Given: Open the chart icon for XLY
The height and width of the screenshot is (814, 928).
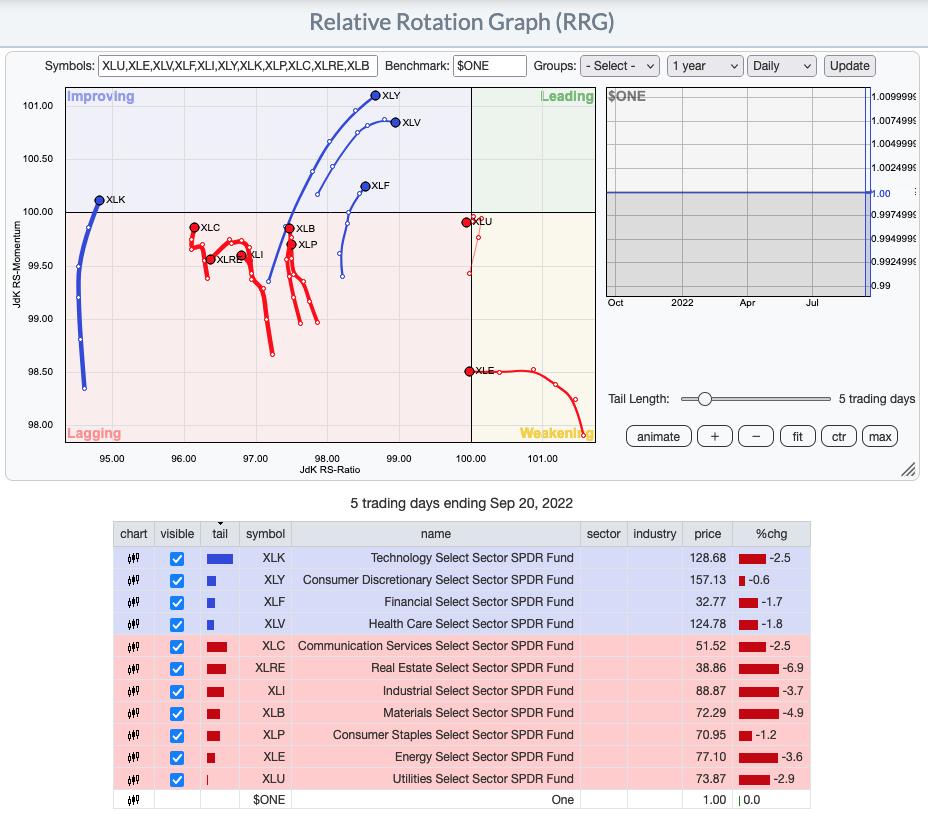Looking at the screenshot, I should [x=134, y=580].
